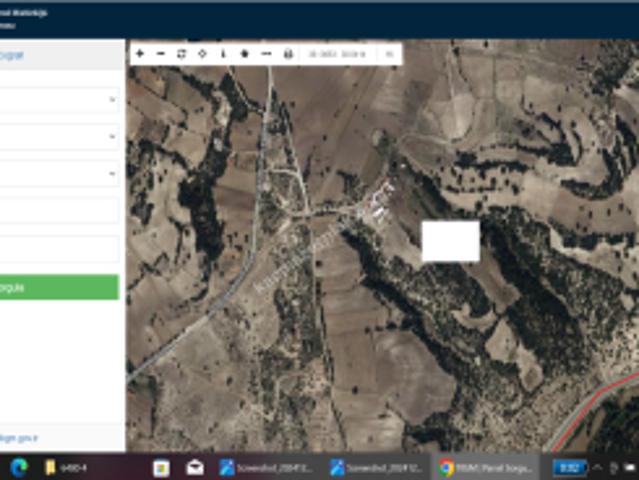This screenshot has width=639, height=480.
Task: Click the second text input above green button
Action: tap(58, 248)
